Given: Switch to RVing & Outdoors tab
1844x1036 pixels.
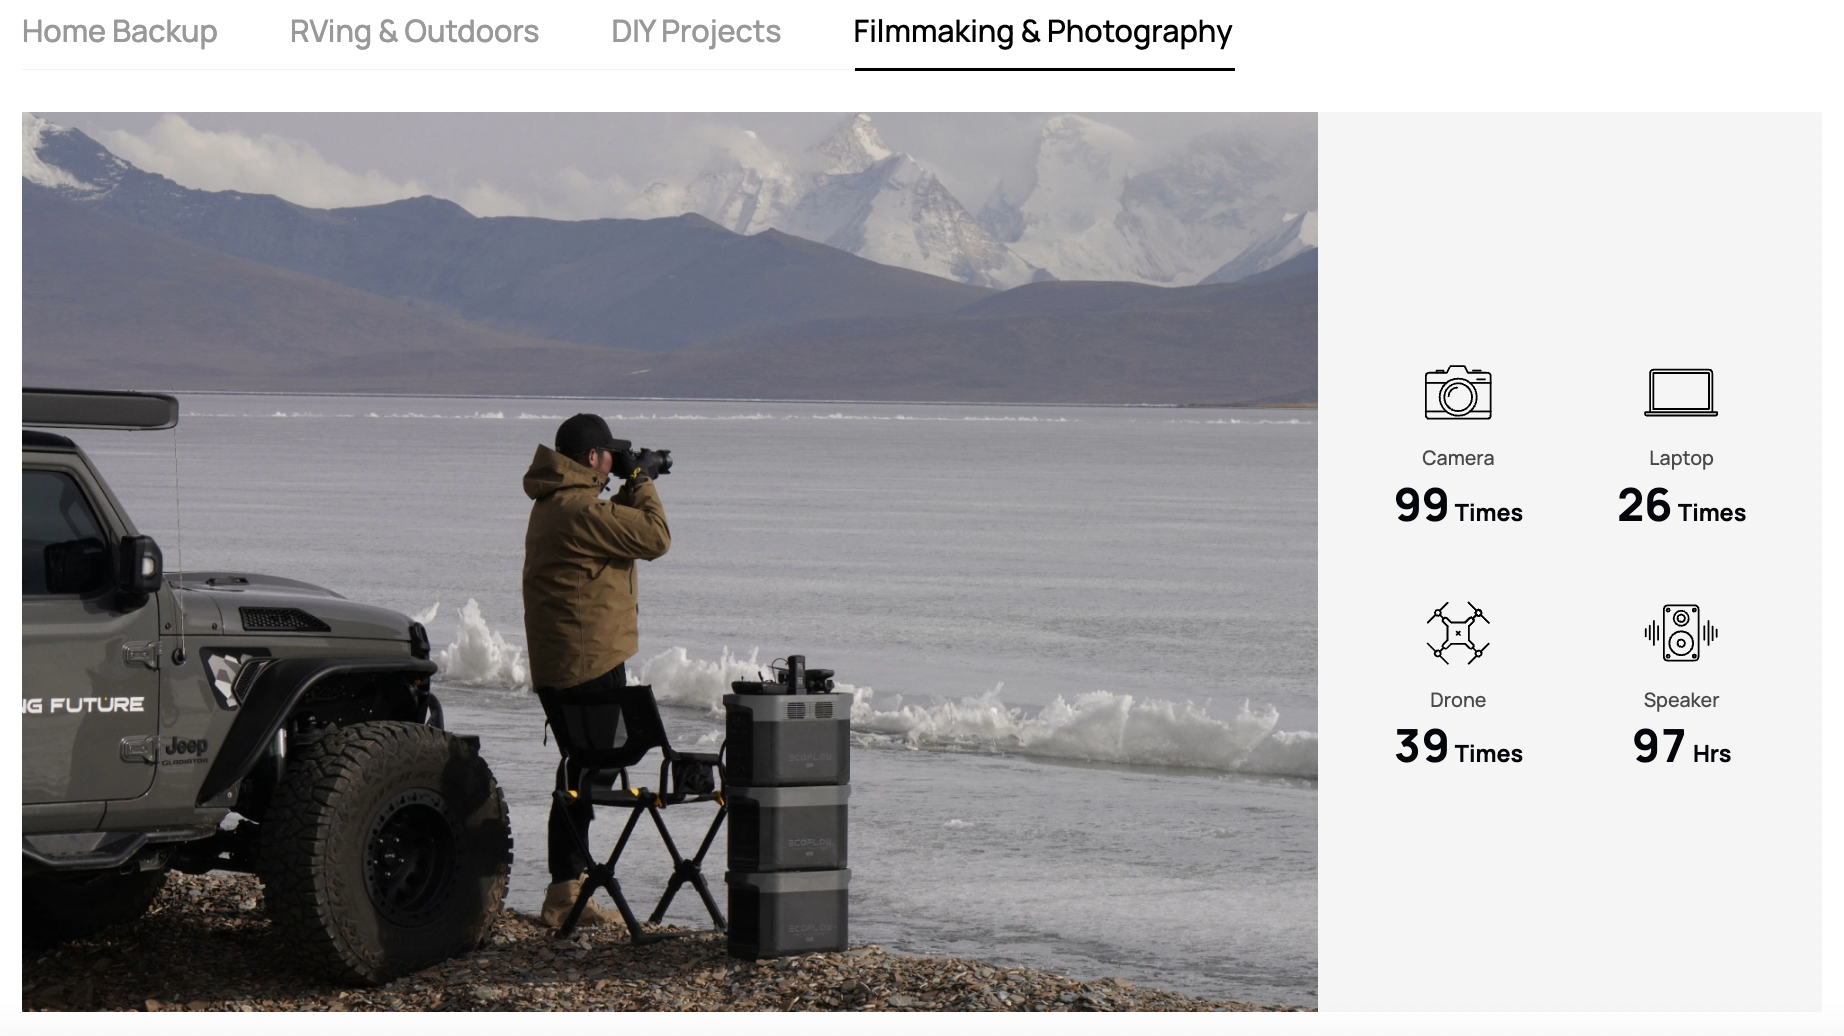Looking at the screenshot, I should tap(414, 32).
